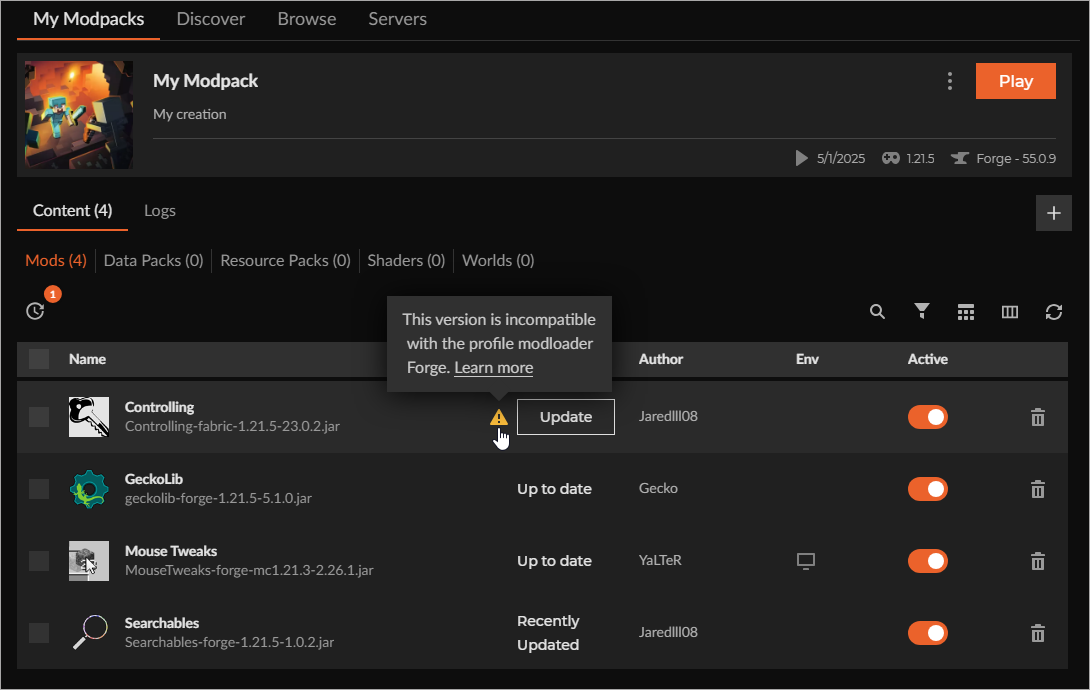Follow the Learn more link
Viewport: 1090px width, 690px height.
494,368
